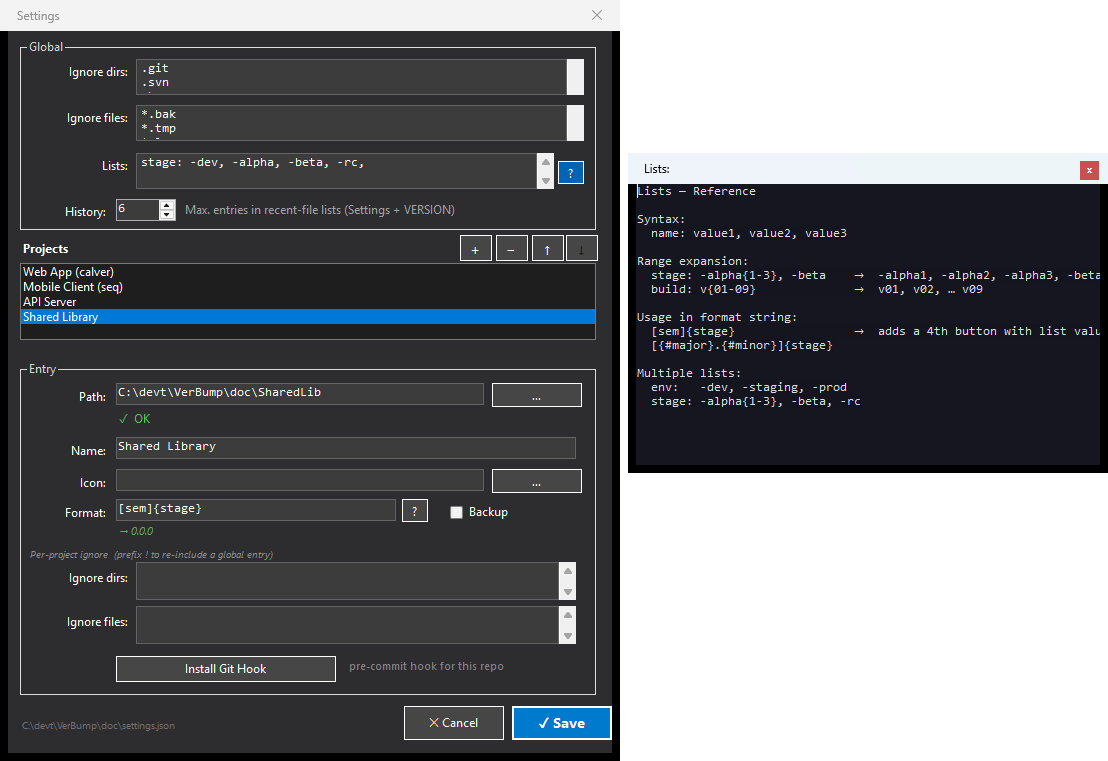
Task: Increase History value with the up spinner arrow
Action: tap(167, 205)
